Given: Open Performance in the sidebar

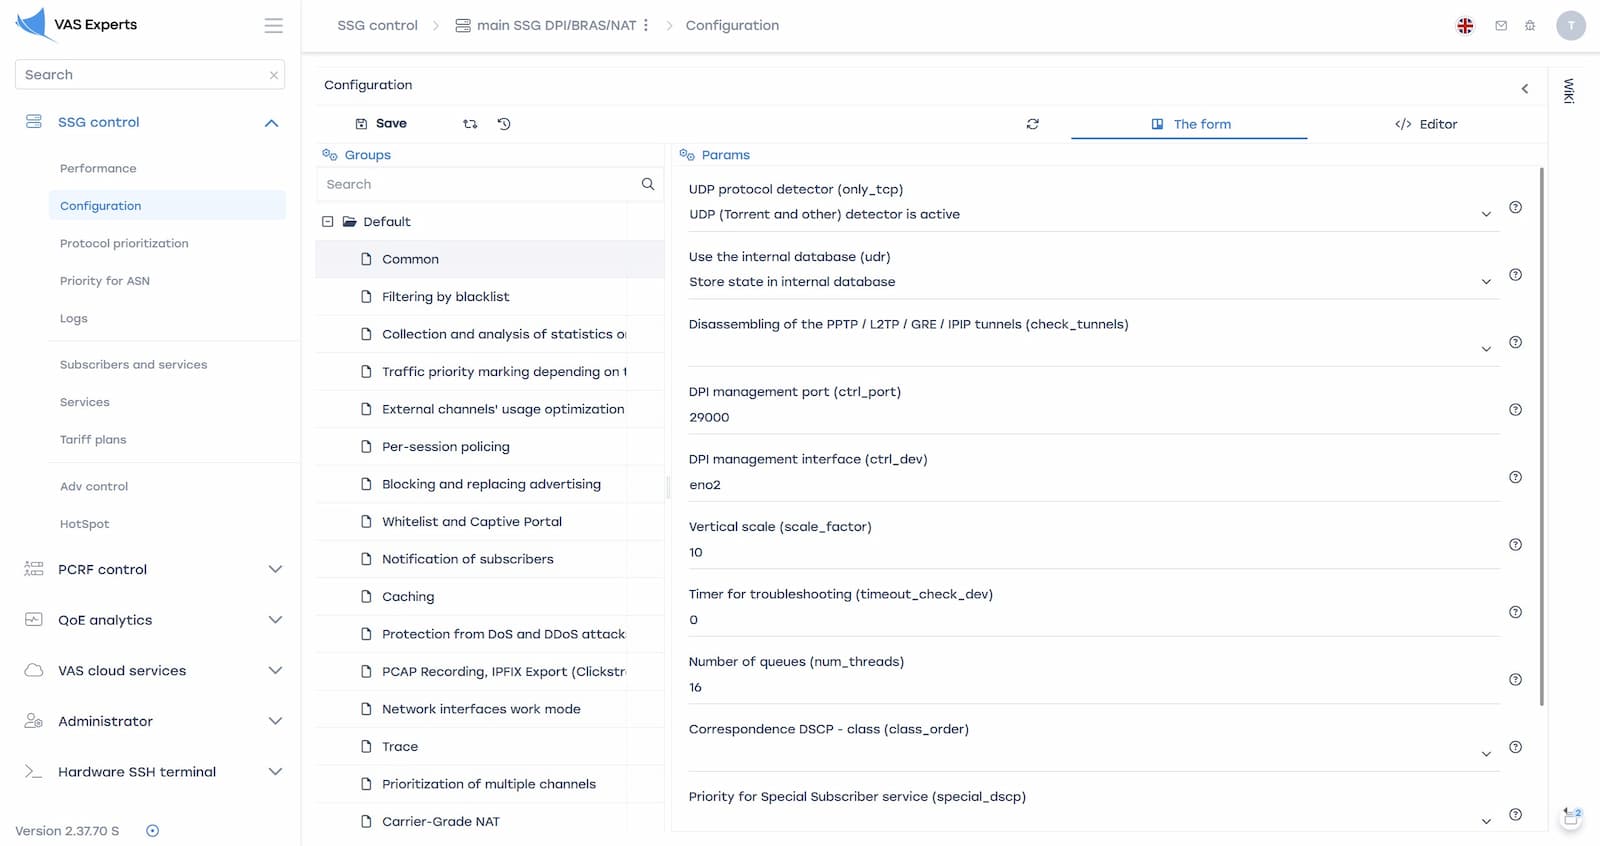Looking at the screenshot, I should pyautogui.click(x=98, y=168).
